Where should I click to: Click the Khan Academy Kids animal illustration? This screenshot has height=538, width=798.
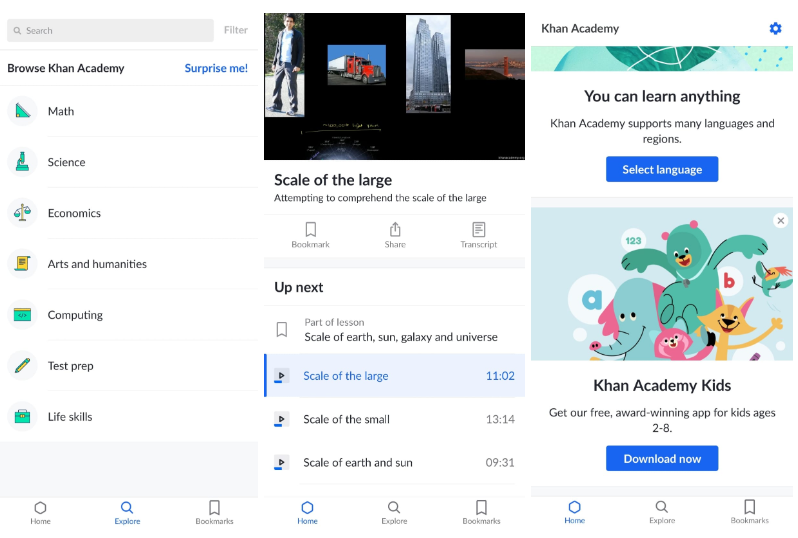click(x=662, y=284)
